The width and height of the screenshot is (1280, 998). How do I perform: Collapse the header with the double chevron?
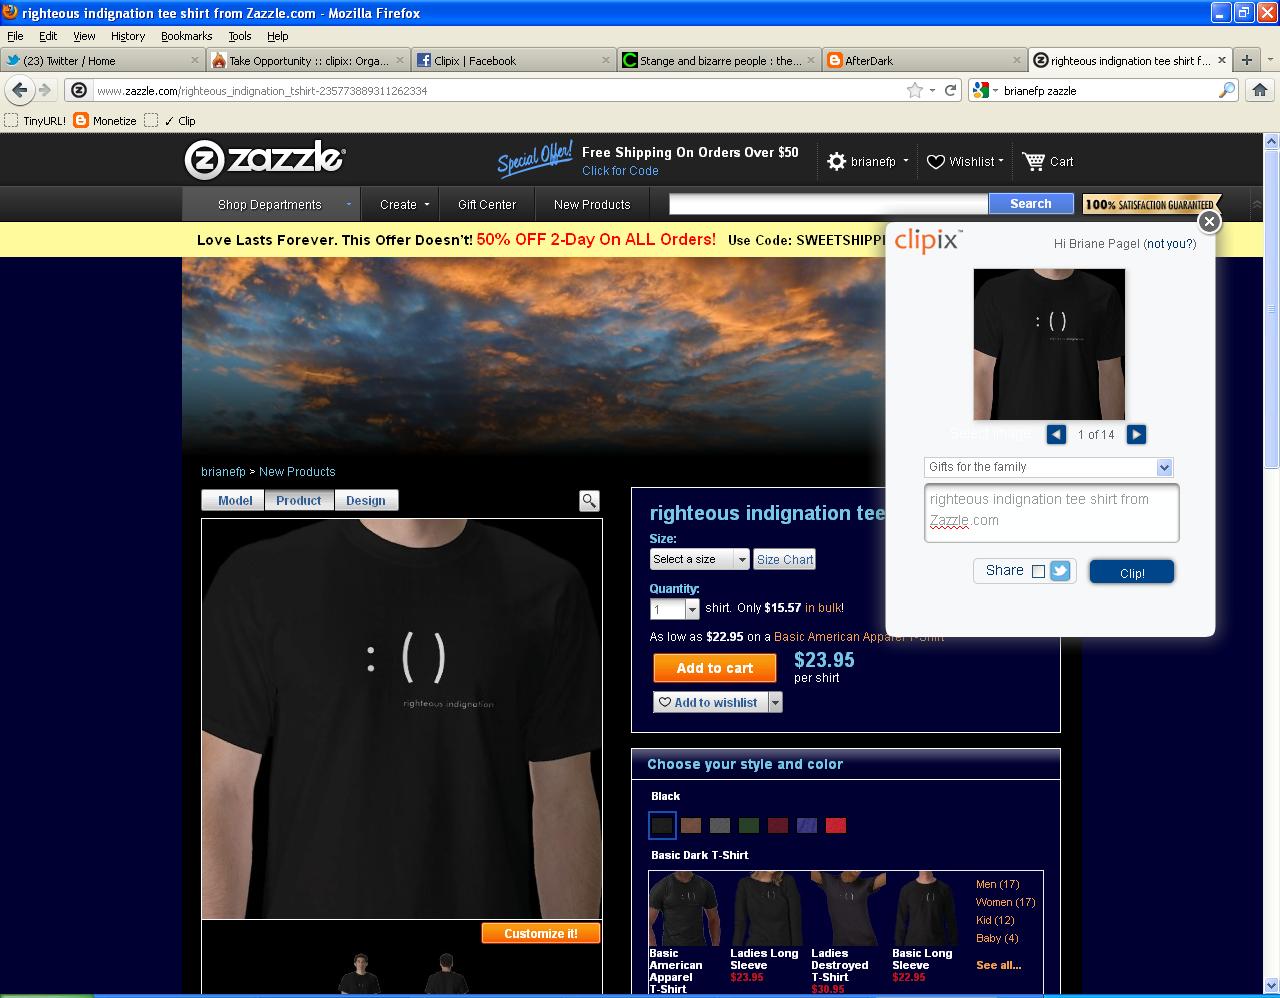[1256, 204]
